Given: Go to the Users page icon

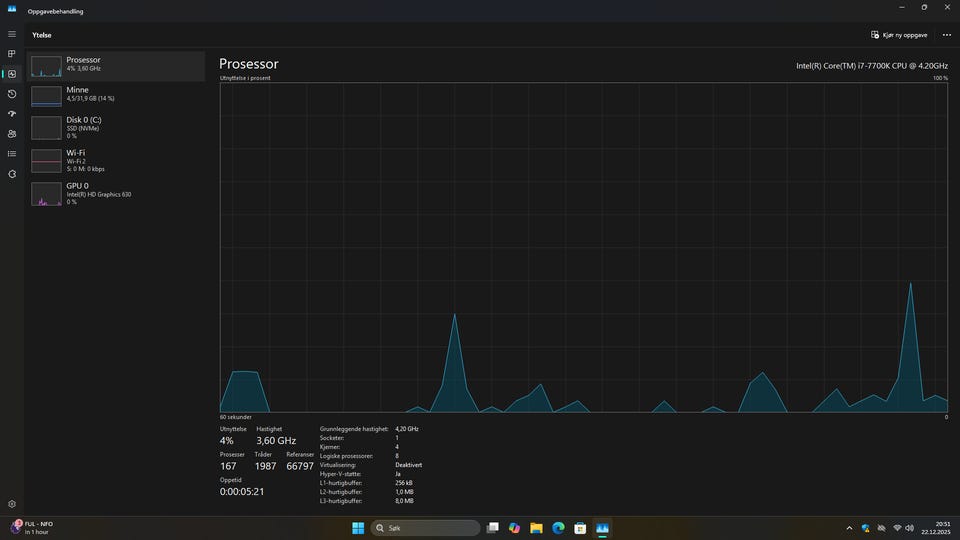Looking at the screenshot, I should click(12, 134).
